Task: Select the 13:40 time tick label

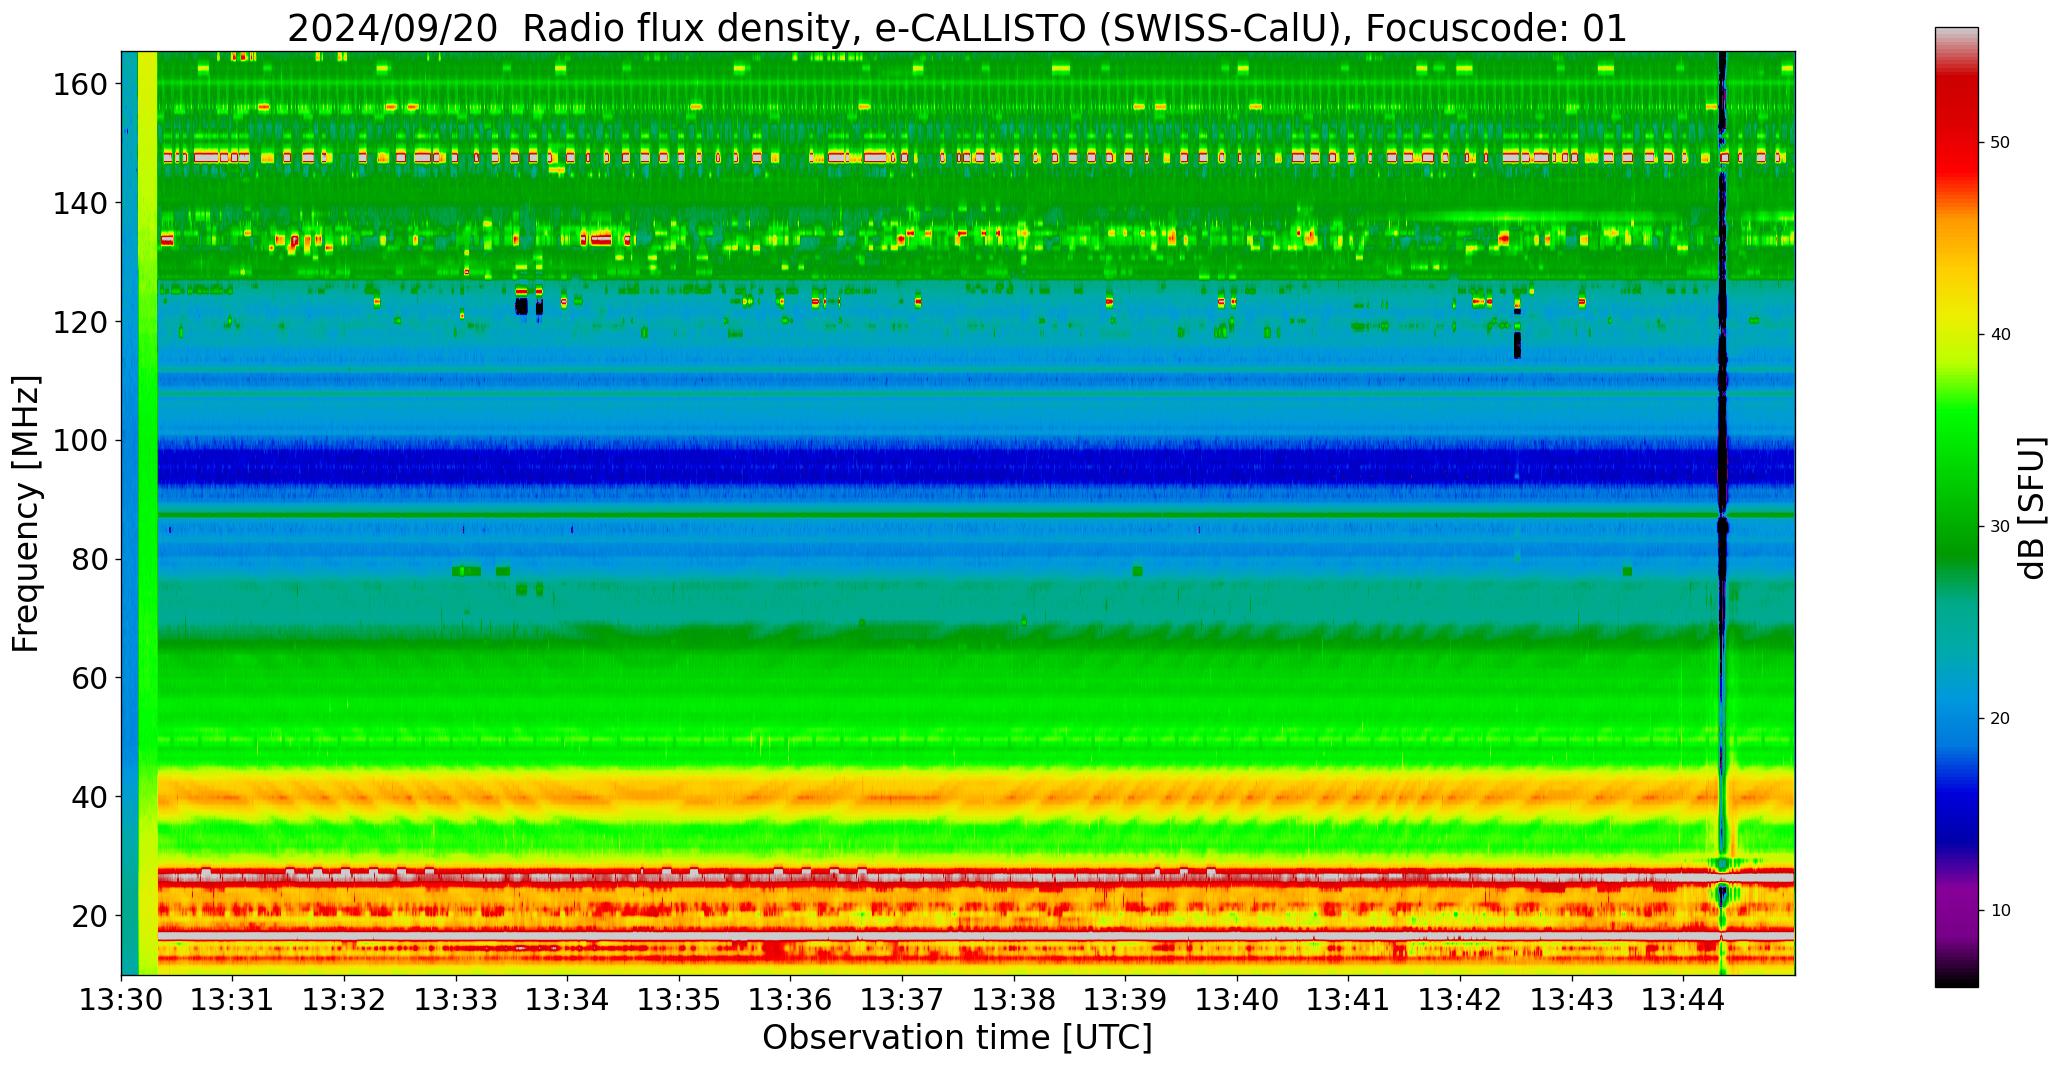Action: (x=1237, y=999)
